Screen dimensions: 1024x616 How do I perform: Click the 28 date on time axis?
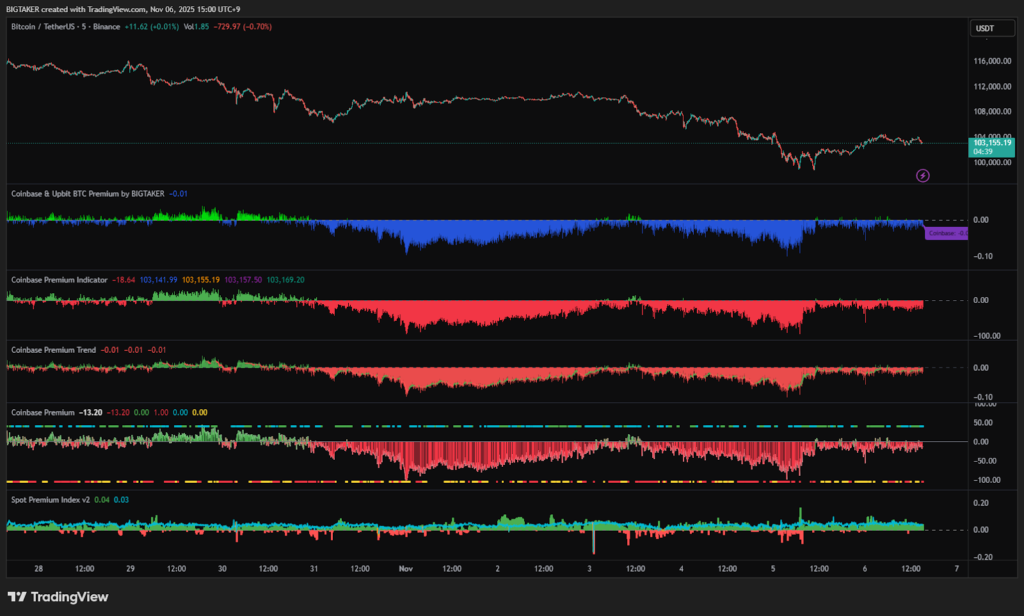coord(39,569)
